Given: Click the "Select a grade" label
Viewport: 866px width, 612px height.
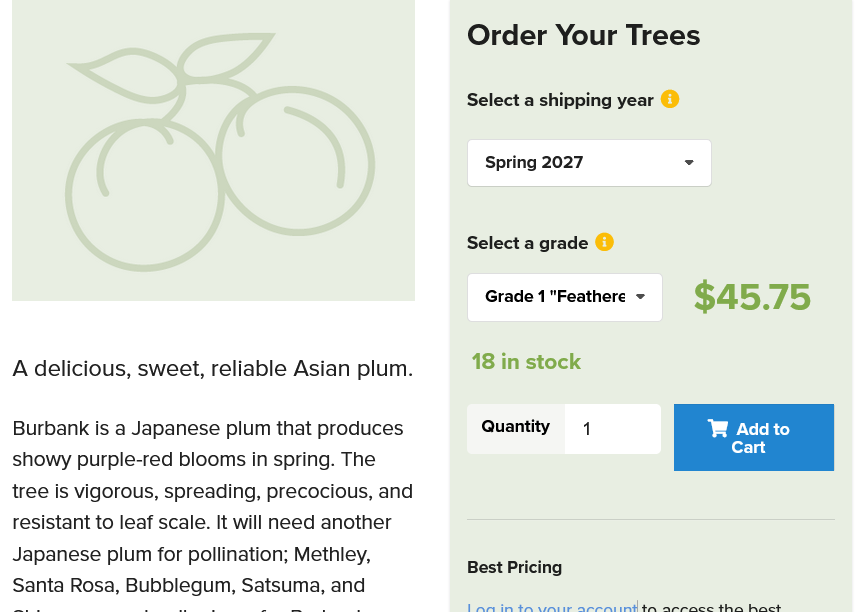Looking at the screenshot, I should pyautogui.click(x=527, y=243).
